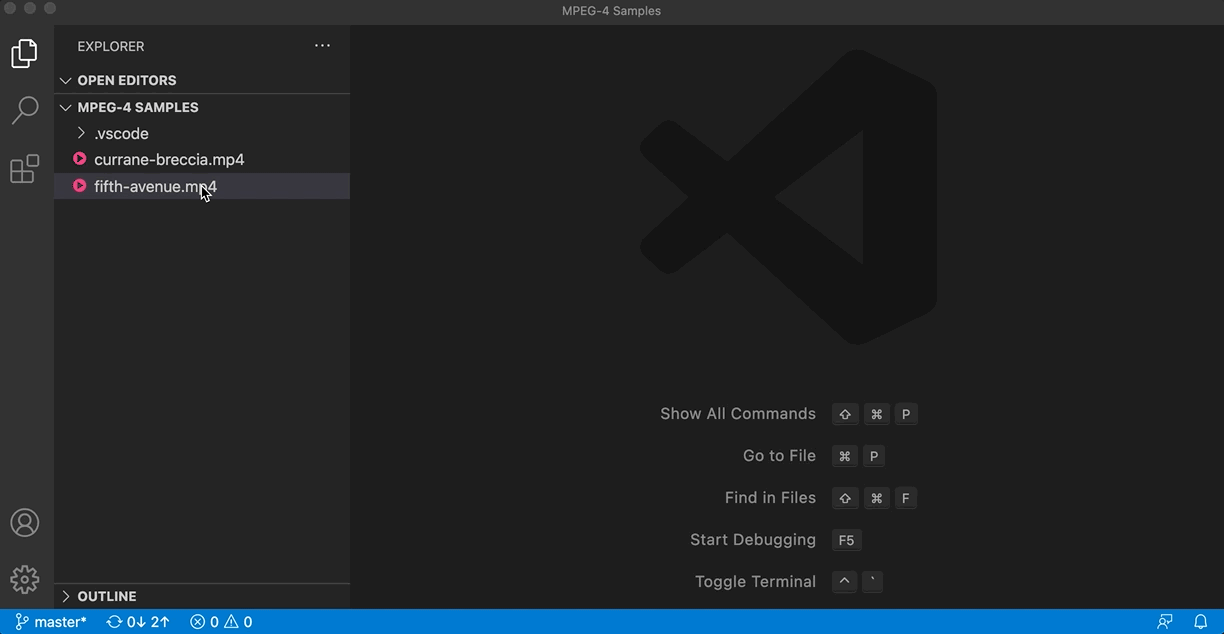The height and width of the screenshot is (634, 1224).
Task: Click the feedback icon in status bar
Action: [x=1165, y=622]
